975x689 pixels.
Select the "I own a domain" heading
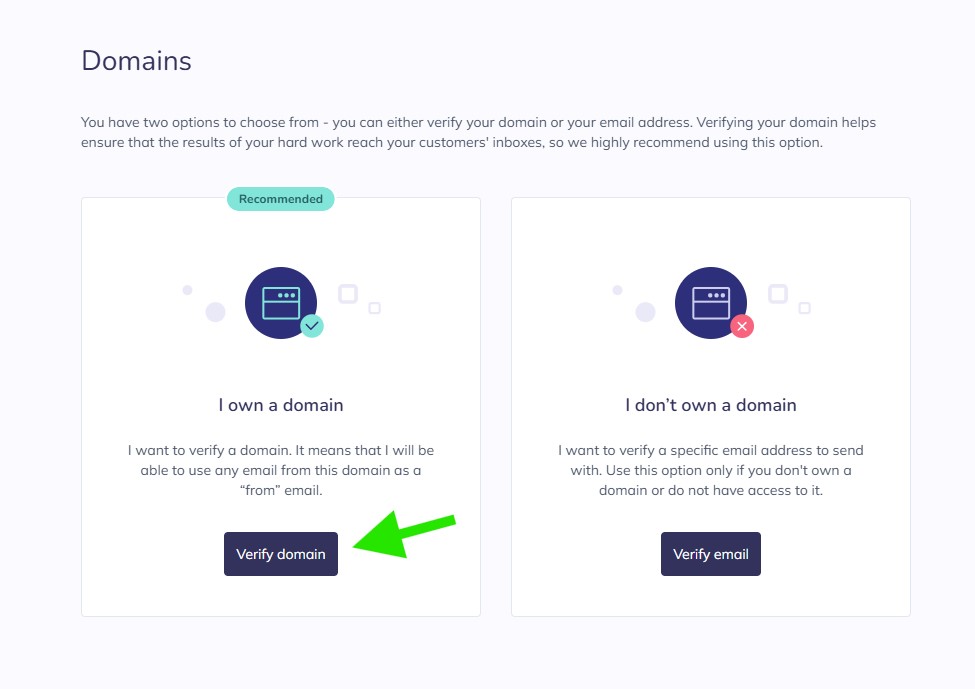[281, 405]
